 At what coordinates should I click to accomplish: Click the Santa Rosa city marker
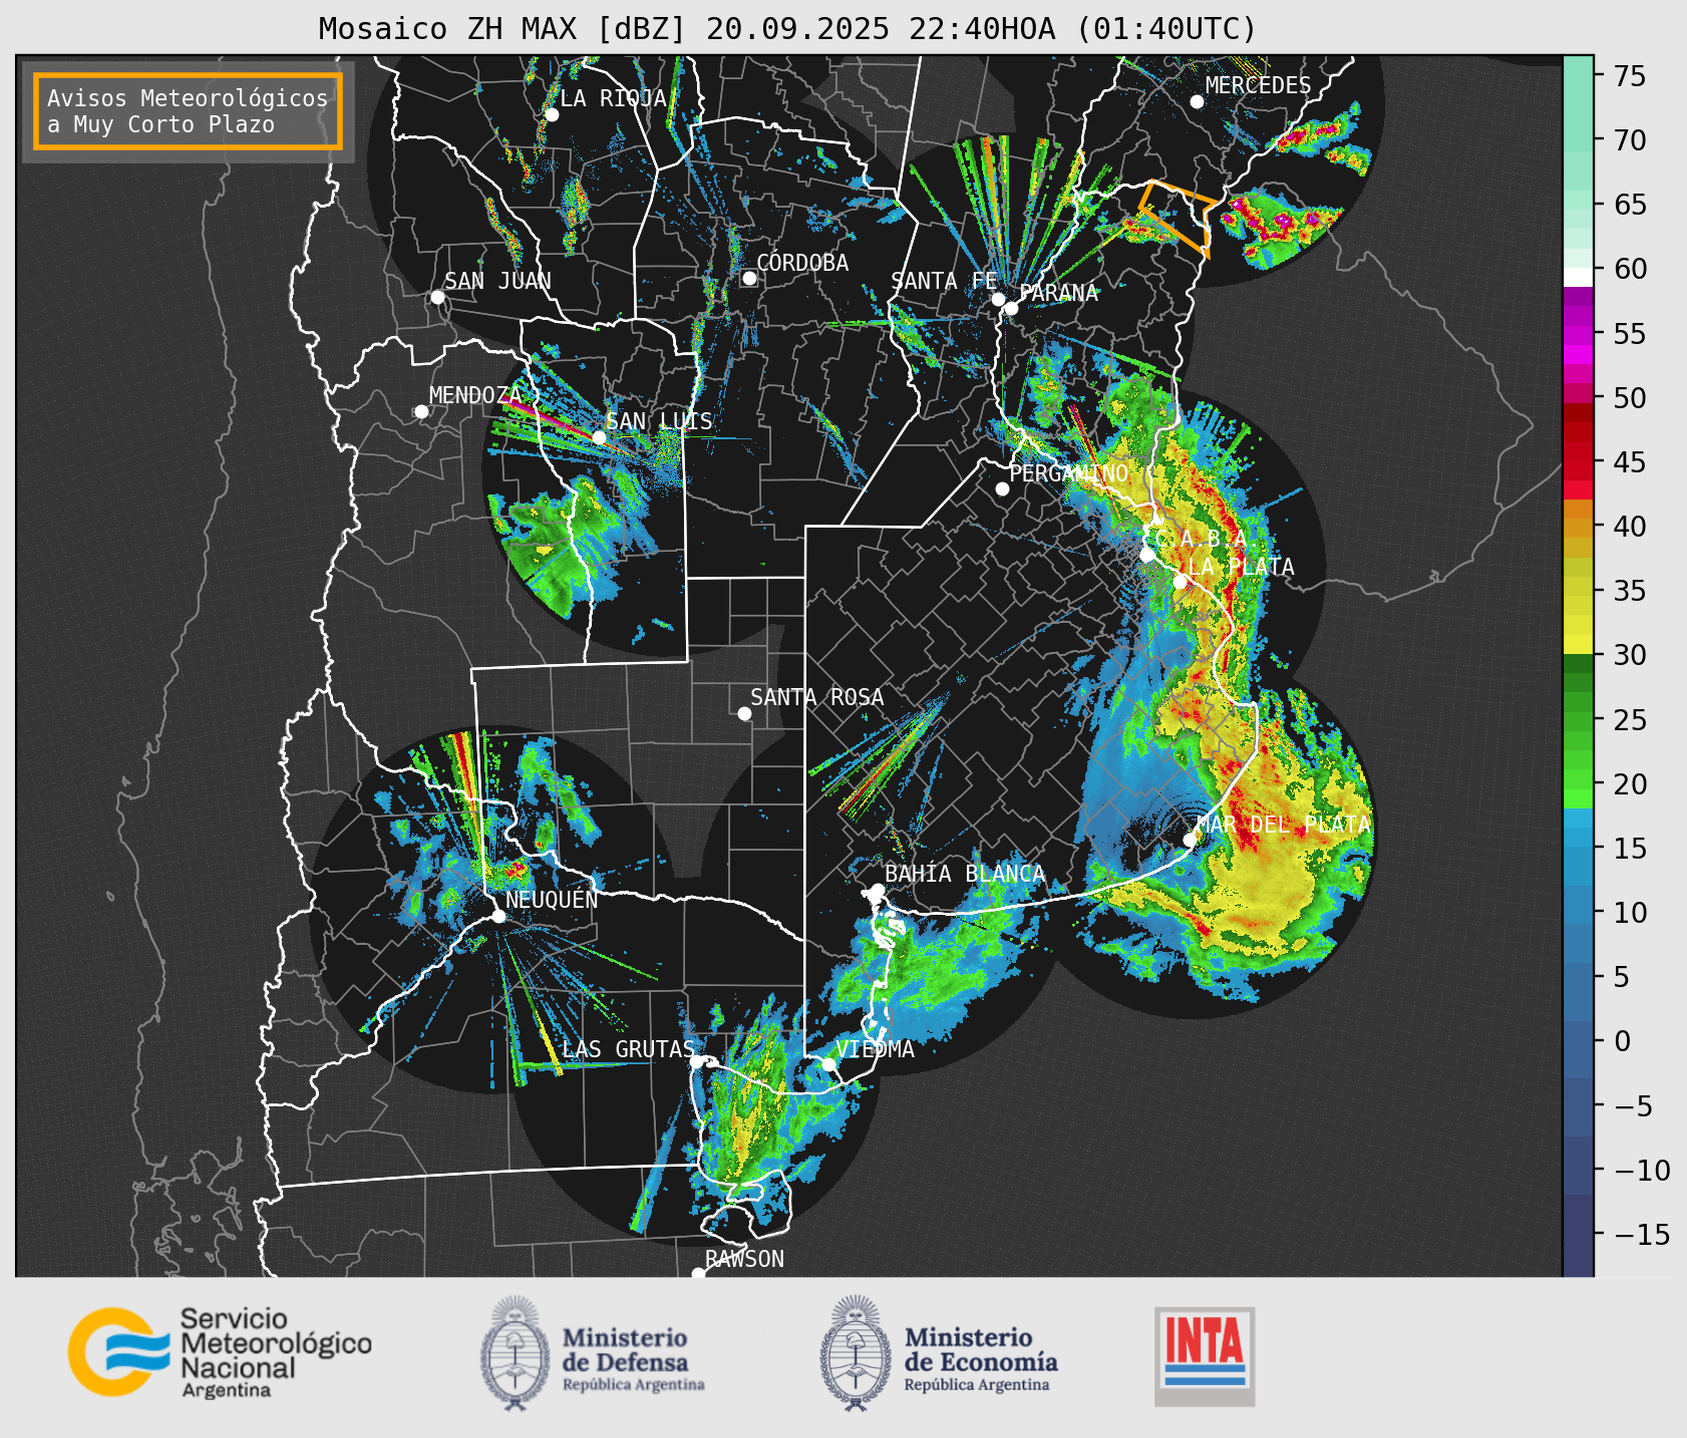tap(744, 713)
